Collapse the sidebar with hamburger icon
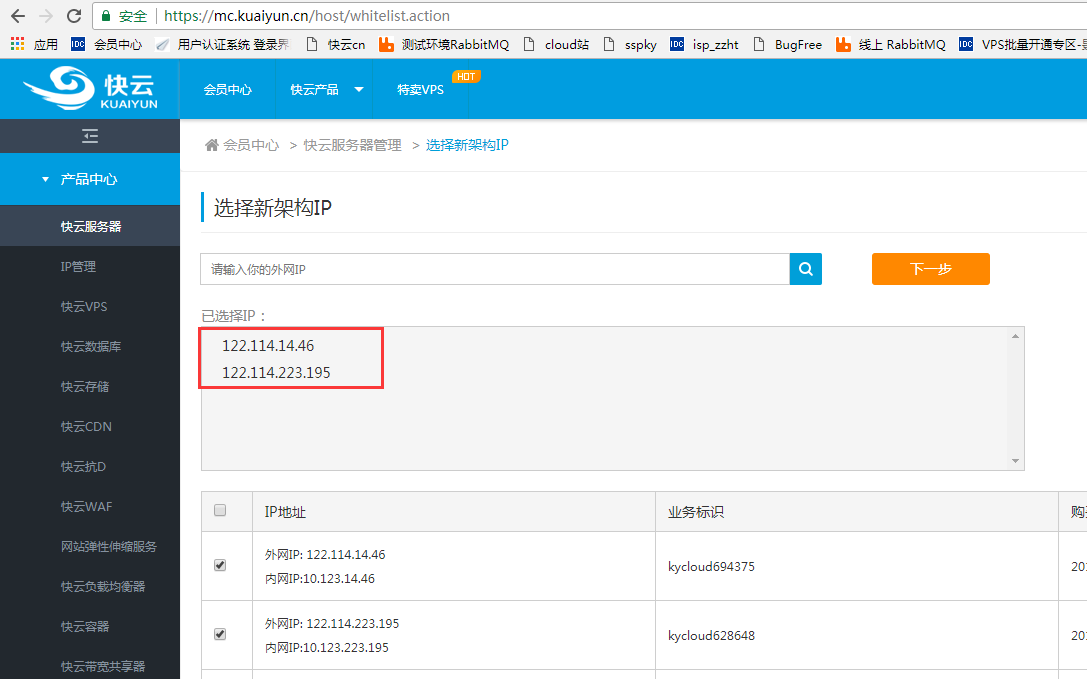1087x679 pixels. 90,136
